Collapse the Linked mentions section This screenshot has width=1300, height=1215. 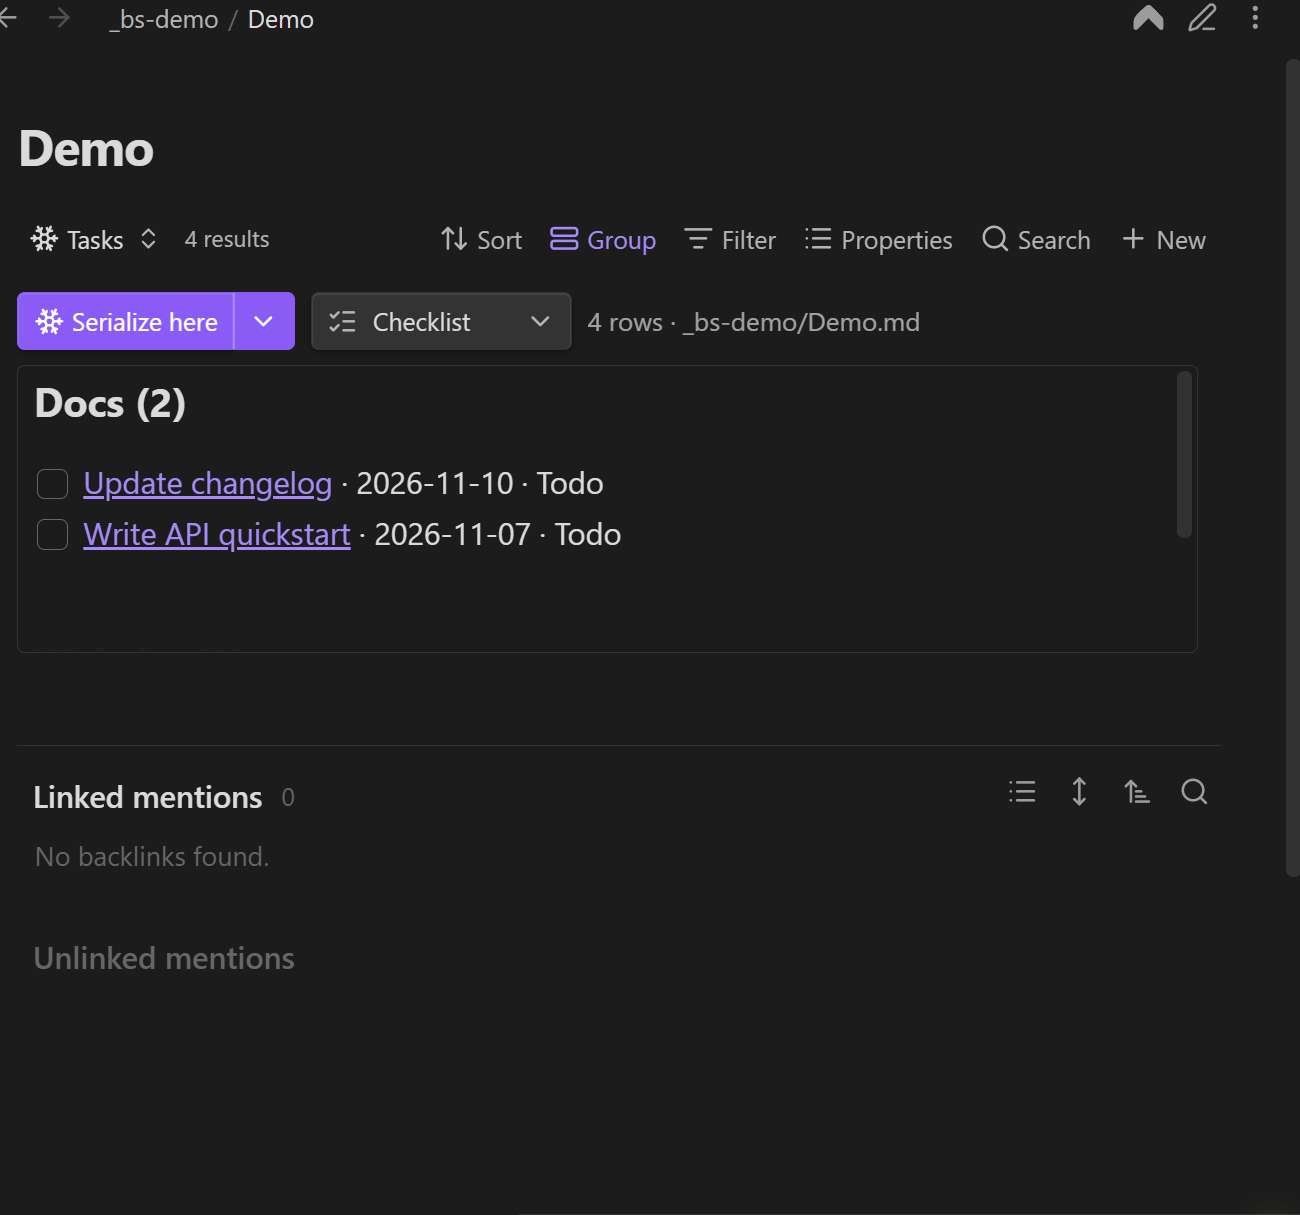(x=148, y=797)
